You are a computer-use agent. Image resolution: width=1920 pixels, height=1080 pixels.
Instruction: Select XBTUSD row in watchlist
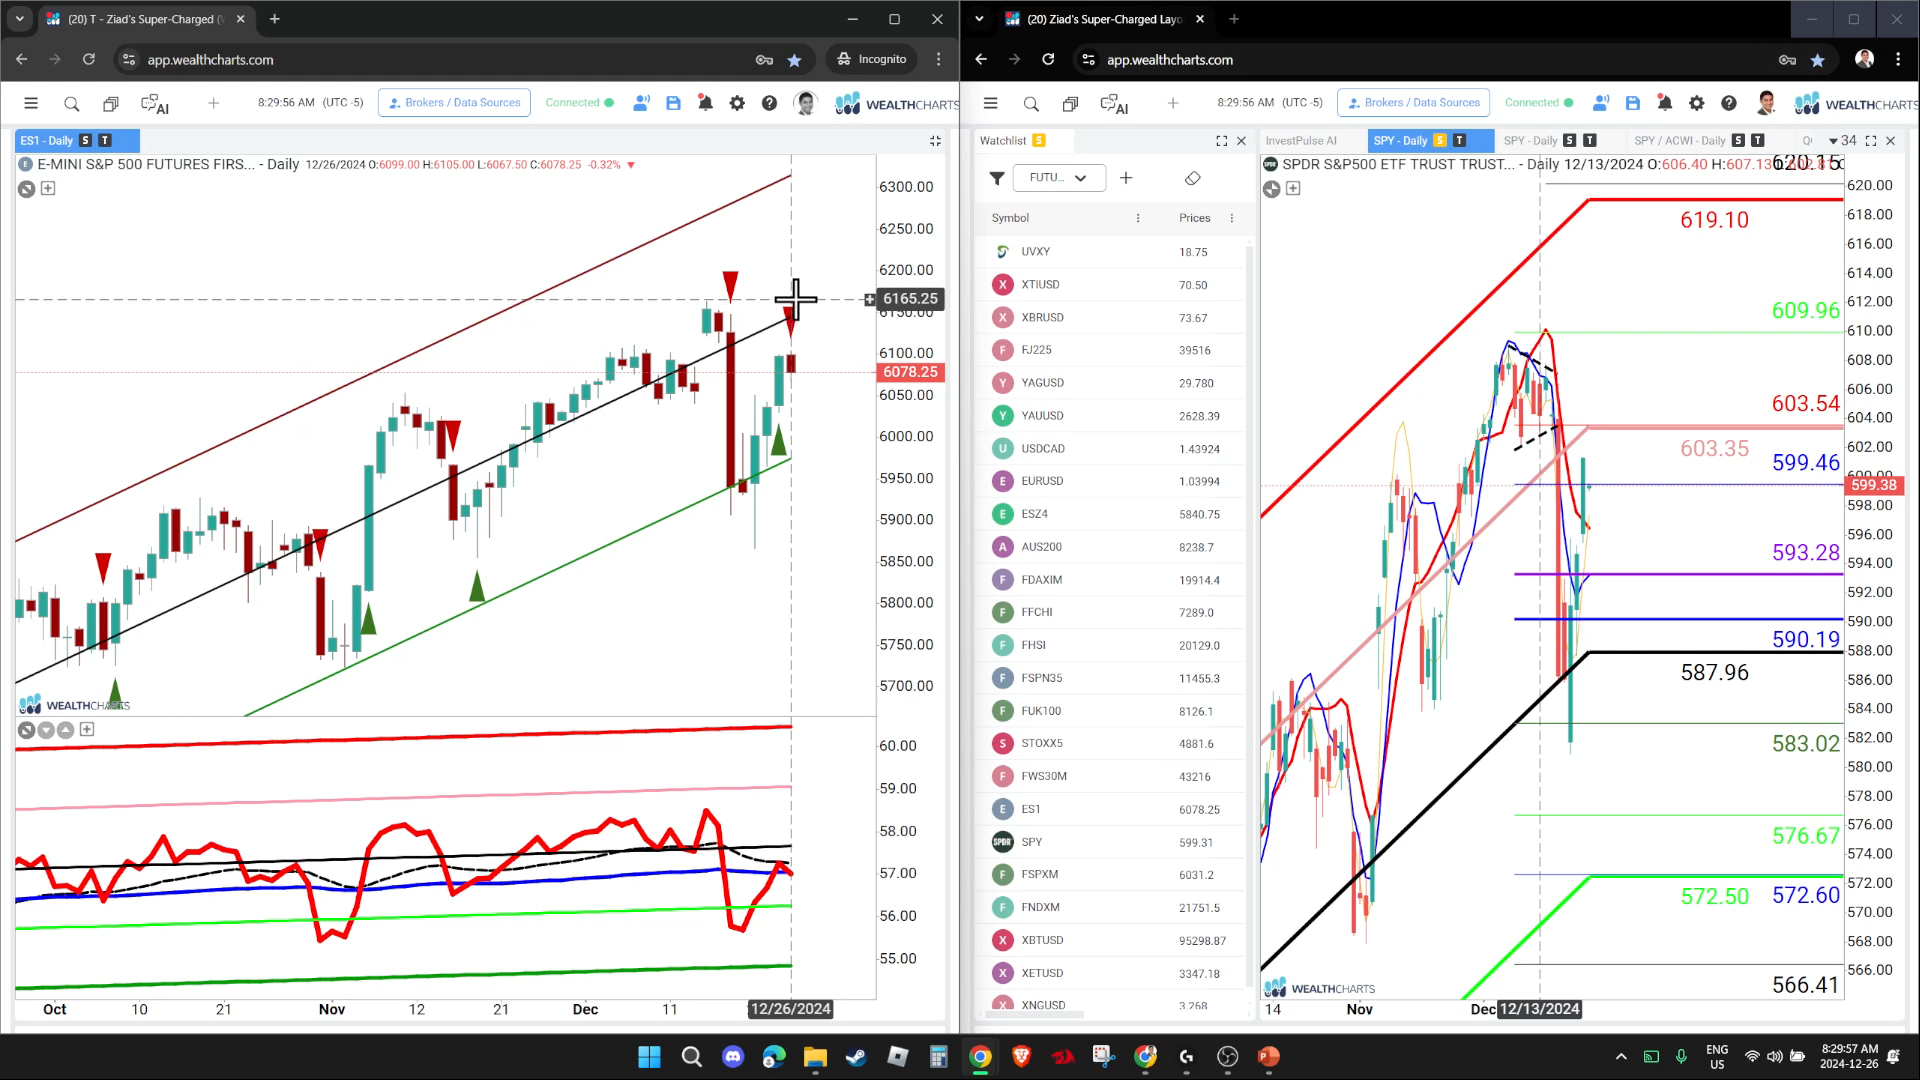1110,940
